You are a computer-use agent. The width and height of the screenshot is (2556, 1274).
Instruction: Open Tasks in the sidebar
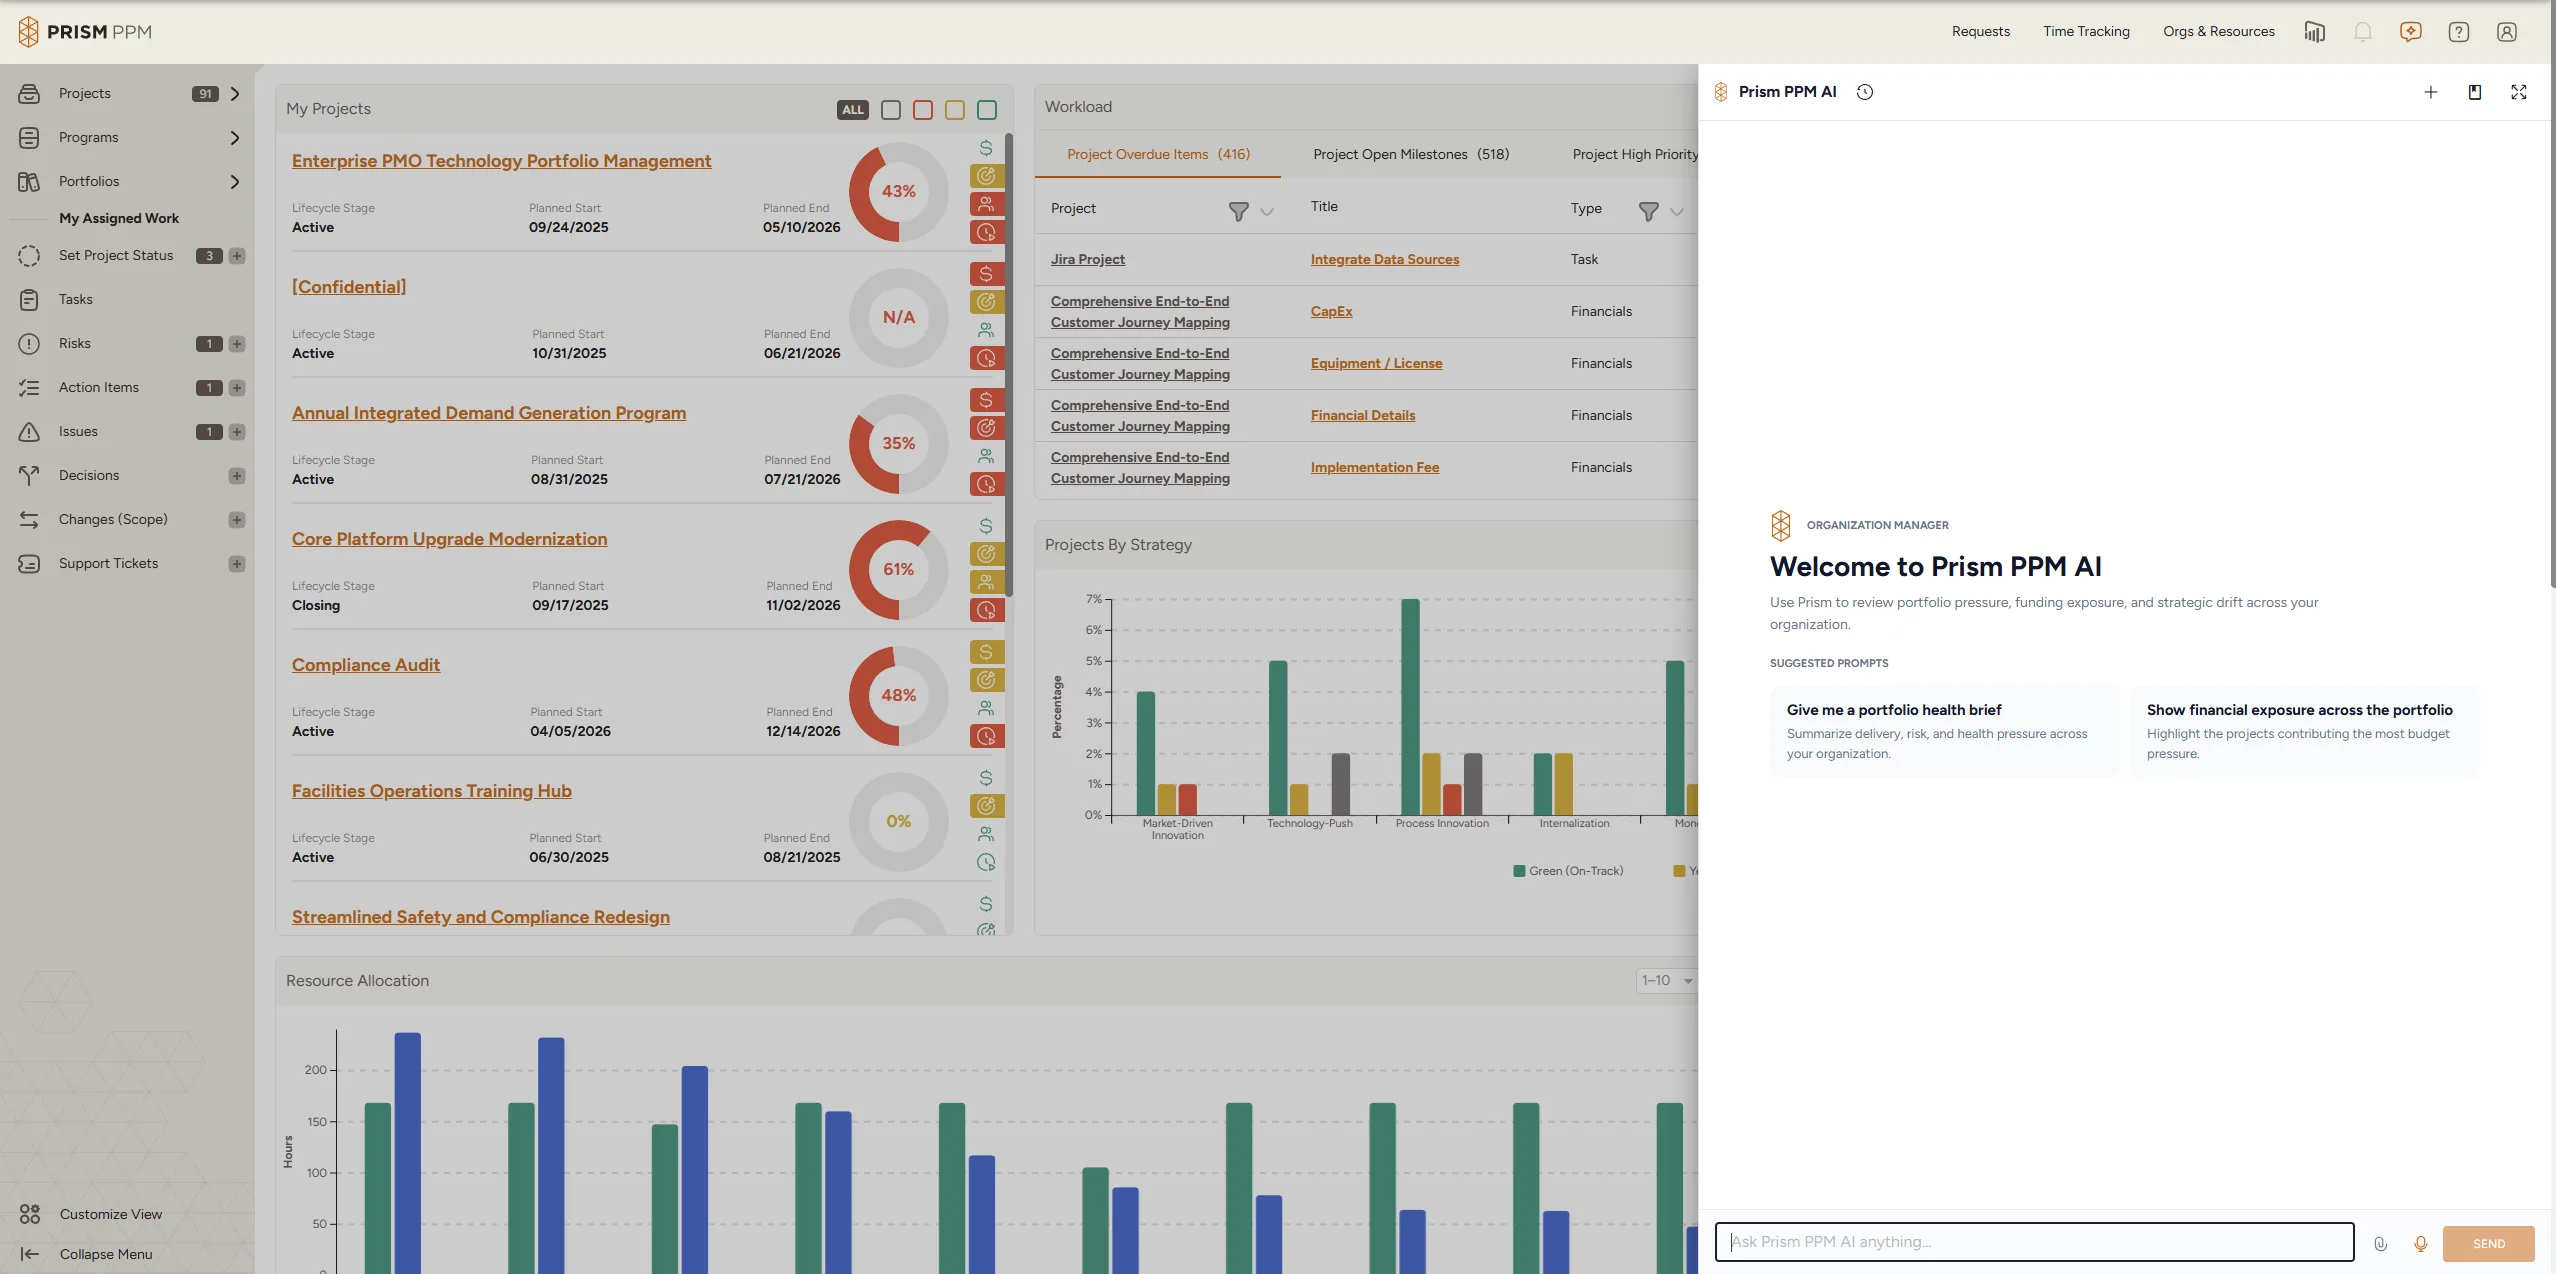tap(76, 300)
